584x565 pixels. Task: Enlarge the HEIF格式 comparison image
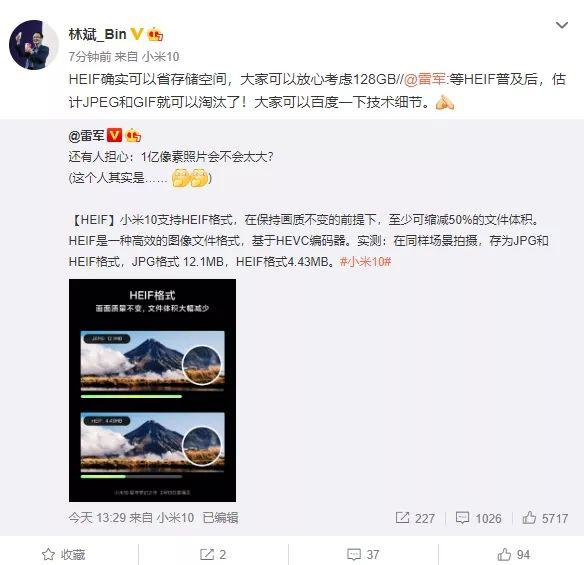click(152, 390)
